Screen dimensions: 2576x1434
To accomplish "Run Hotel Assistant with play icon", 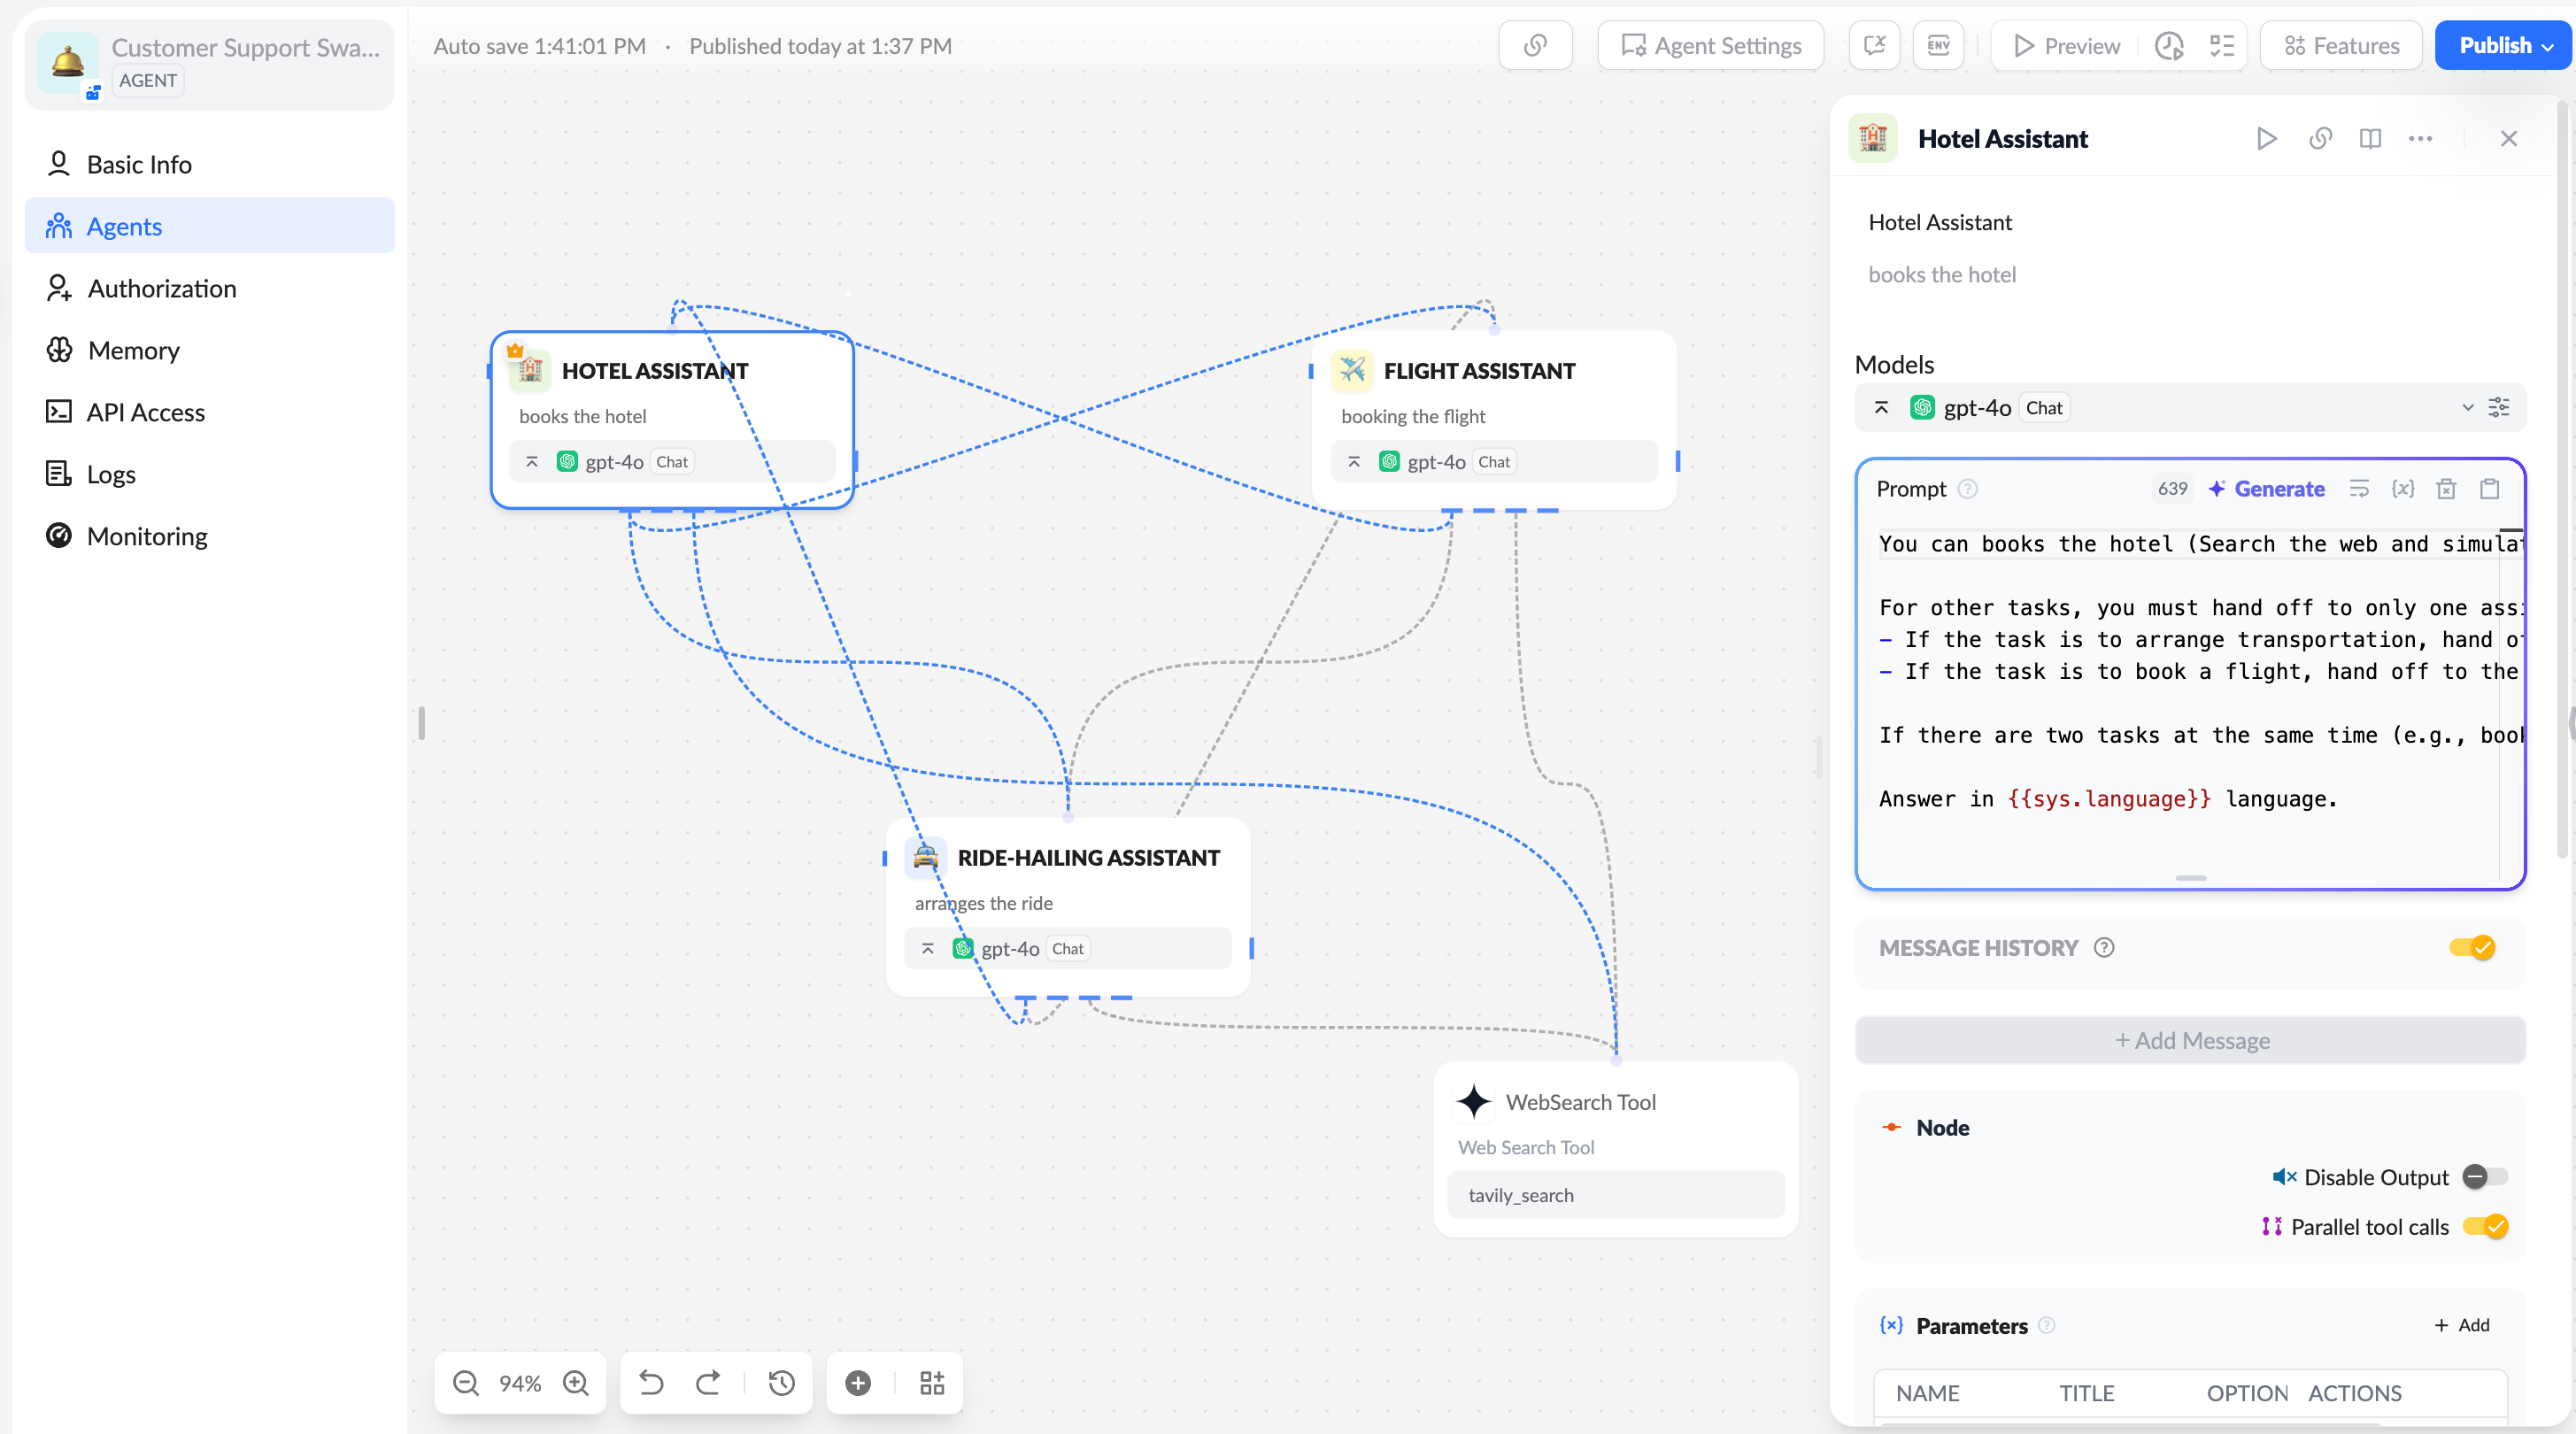I will click(2266, 139).
